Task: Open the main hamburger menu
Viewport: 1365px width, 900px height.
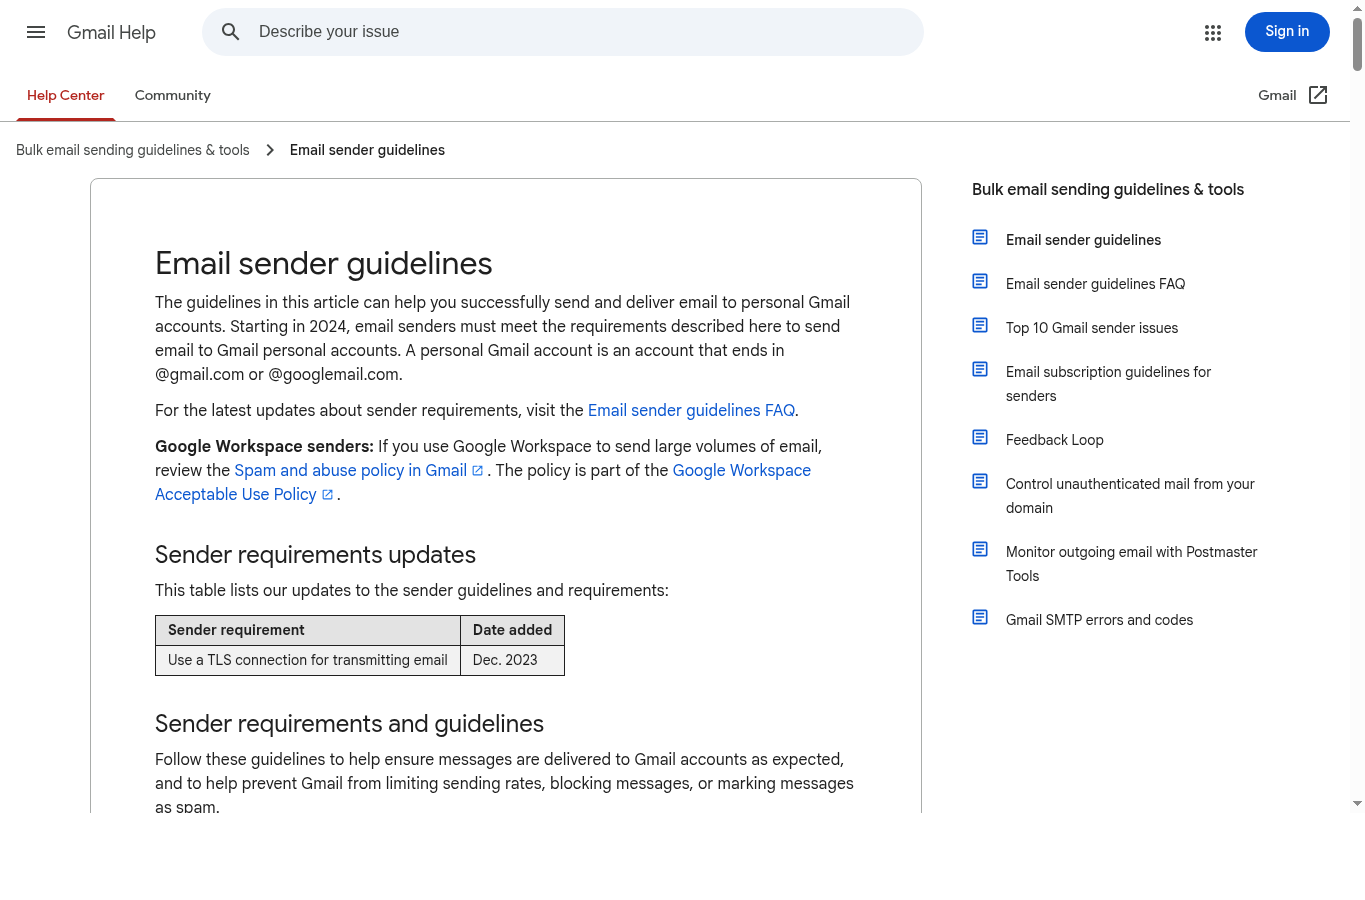Action: click(36, 32)
